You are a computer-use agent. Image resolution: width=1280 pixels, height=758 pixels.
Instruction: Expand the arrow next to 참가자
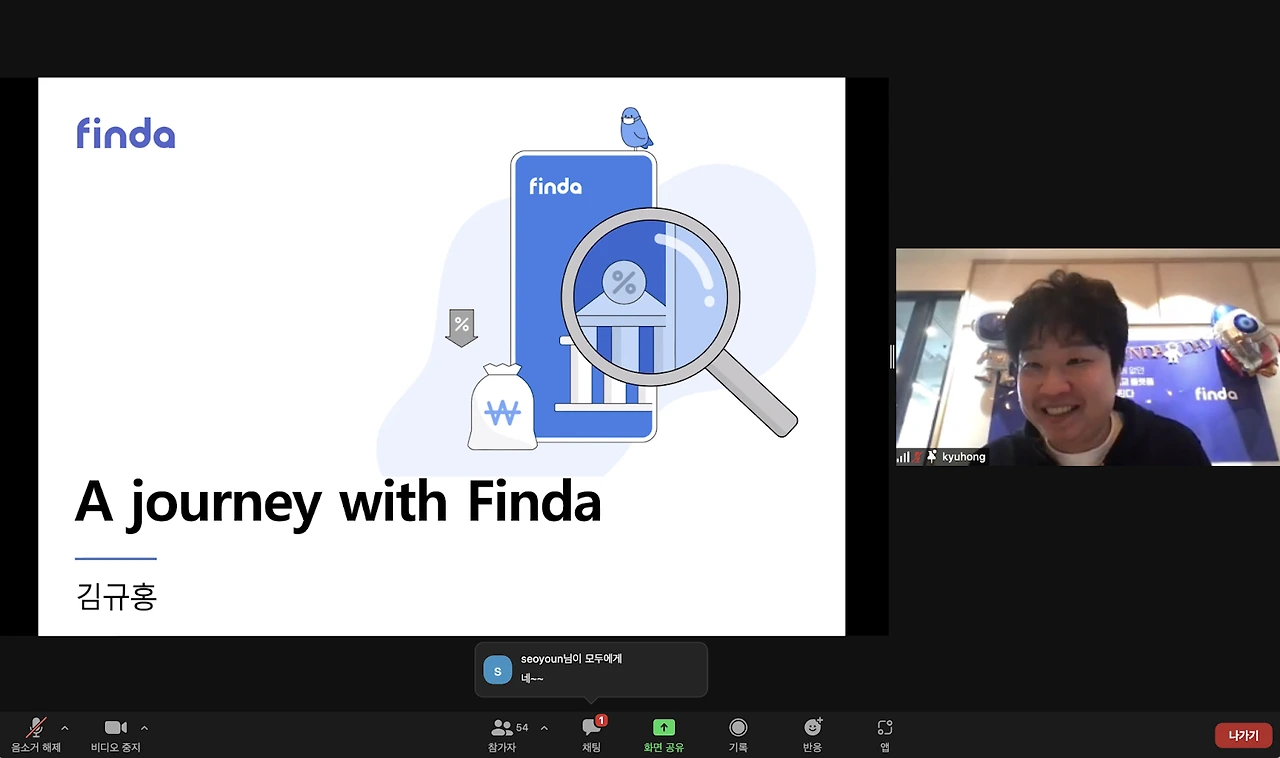tap(544, 728)
